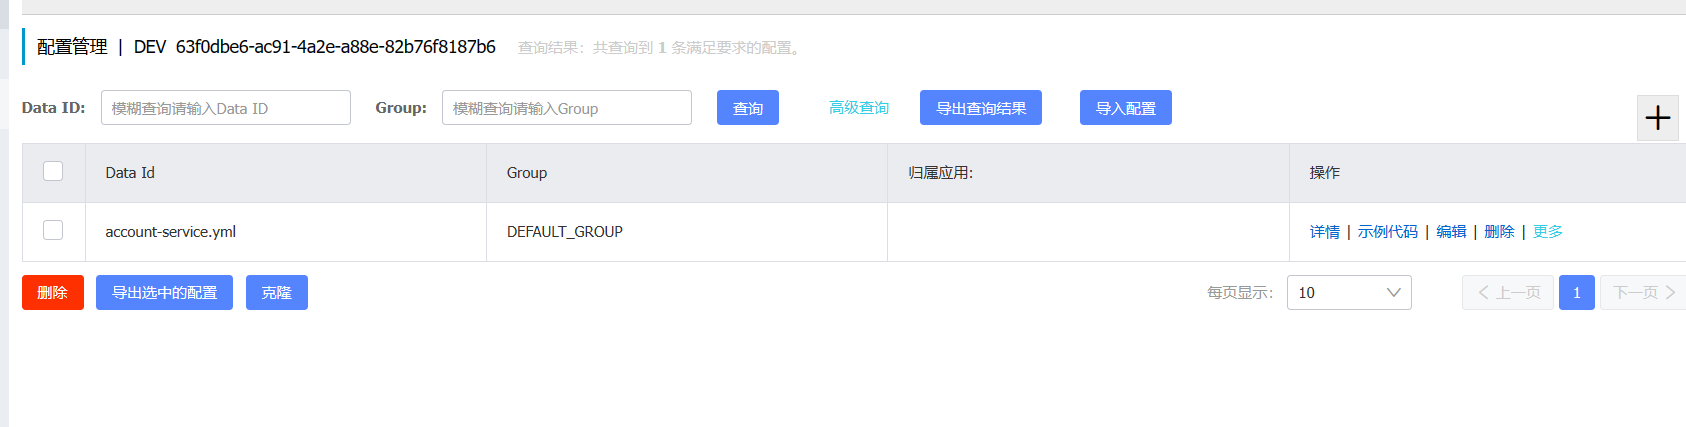Click 编辑 to edit account-service.yml

point(1451,231)
